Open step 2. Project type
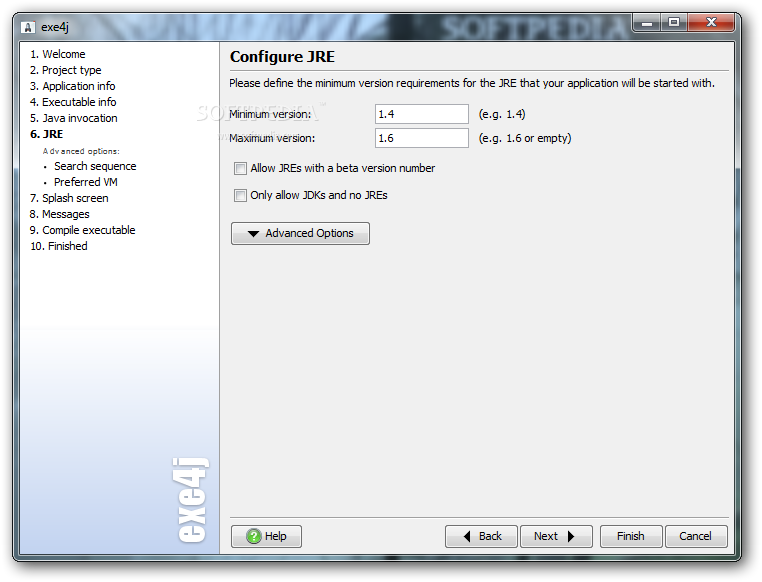Image resolution: width=762 pixels, height=582 pixels. tap(66, 70)
